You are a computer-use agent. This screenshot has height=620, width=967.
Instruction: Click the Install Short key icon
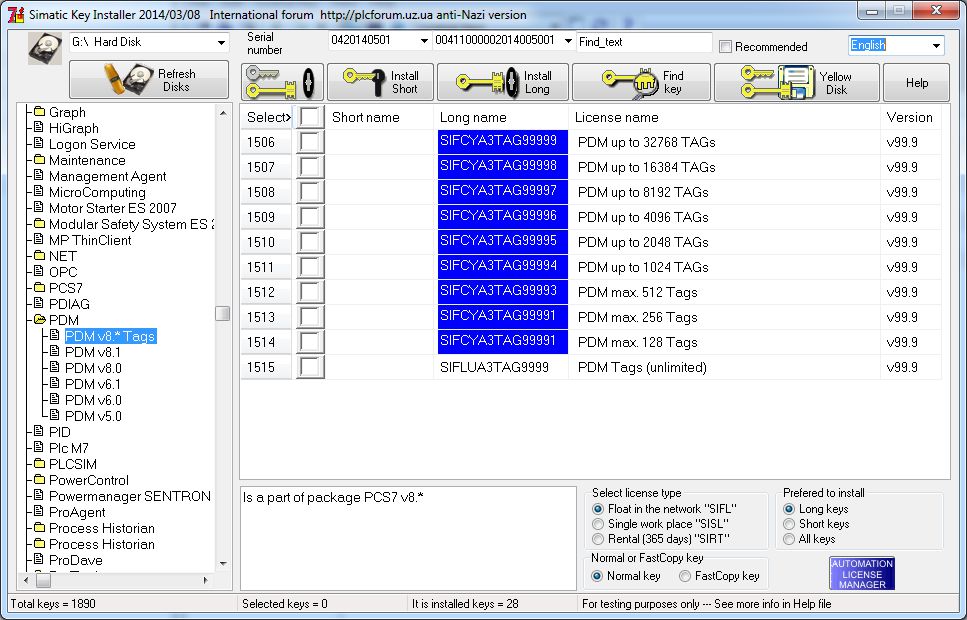point(364,82)
